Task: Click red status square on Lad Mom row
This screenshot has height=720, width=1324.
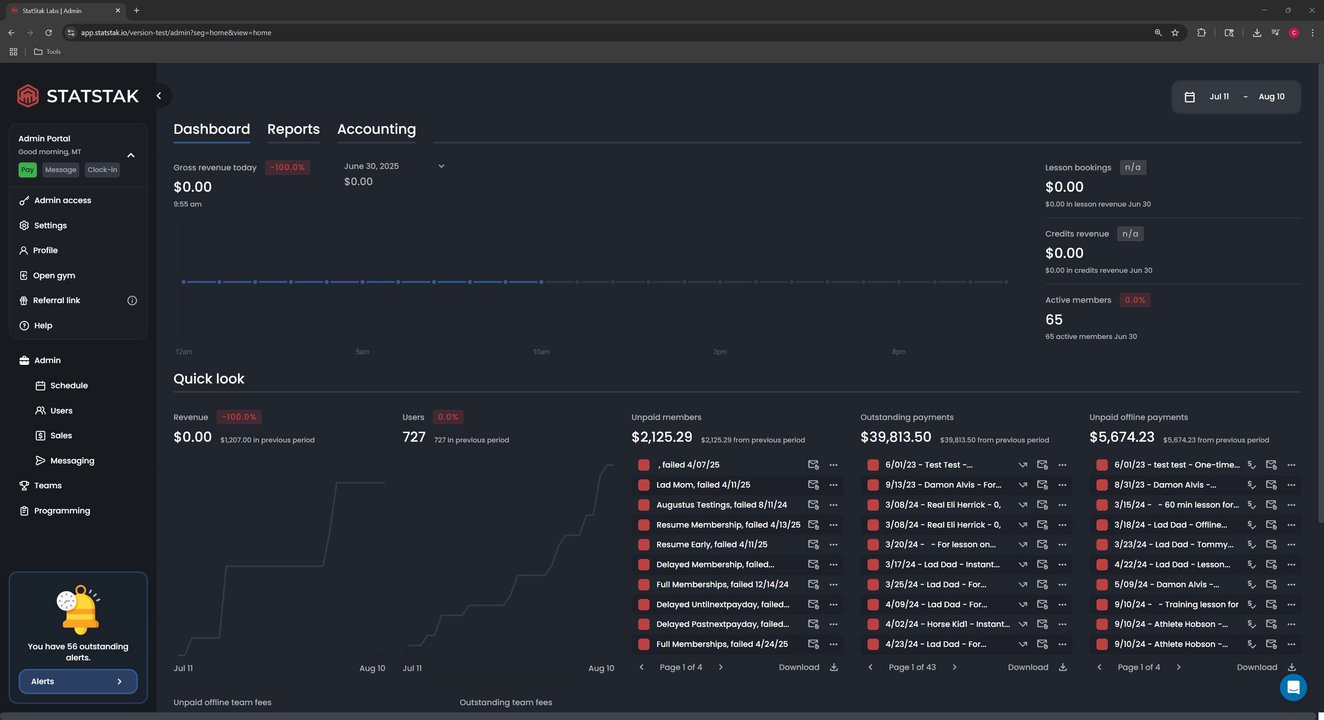Action: click(x=644, y=485)
